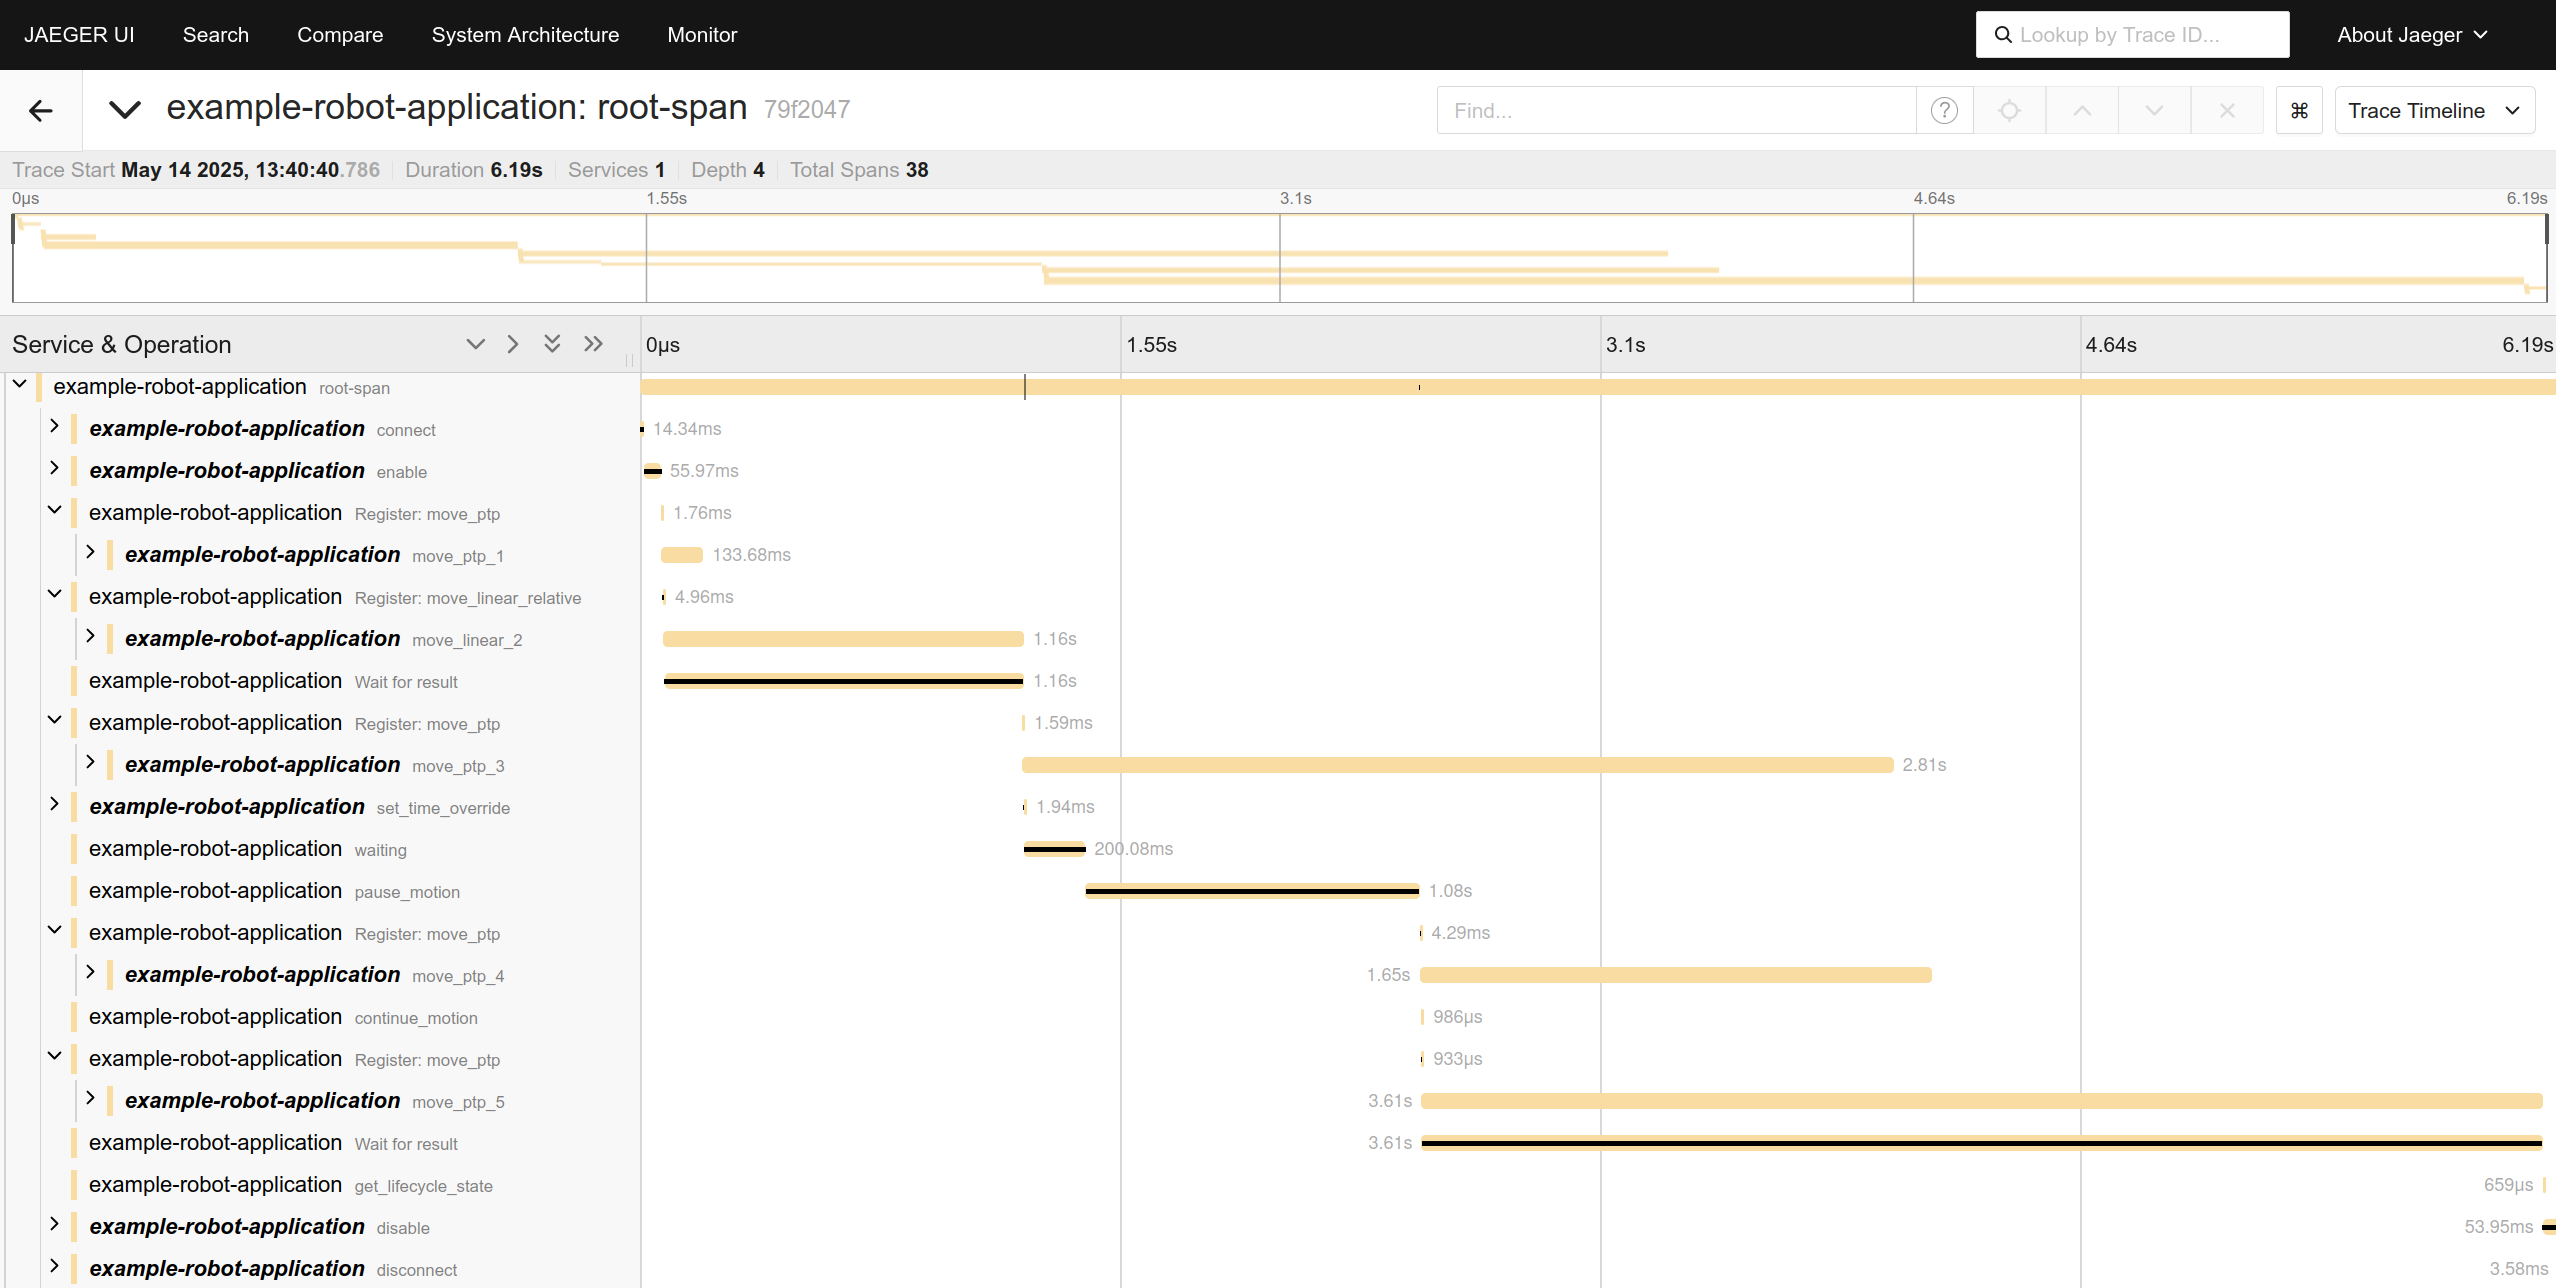Collapse Register: move_linear_relative span

pos(55,595)
